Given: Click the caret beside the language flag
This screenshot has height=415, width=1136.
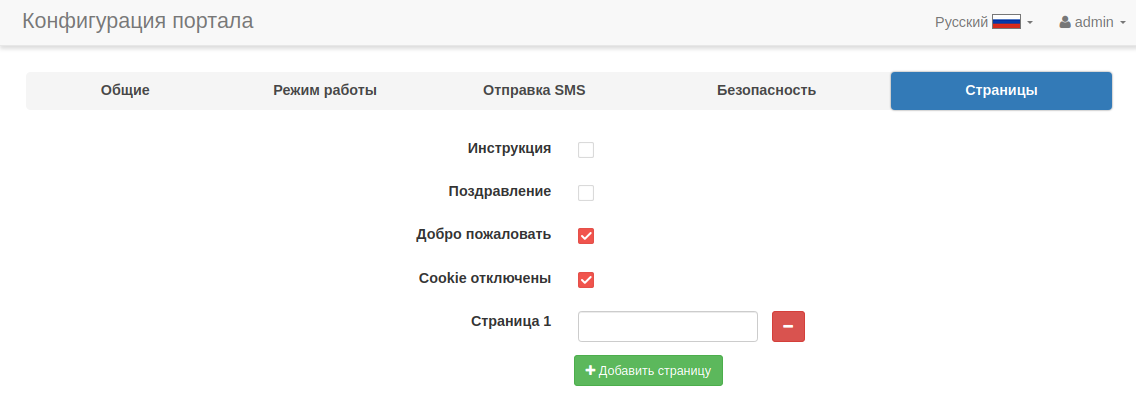Looking at the screenshot, I should tap(1030, 22).
